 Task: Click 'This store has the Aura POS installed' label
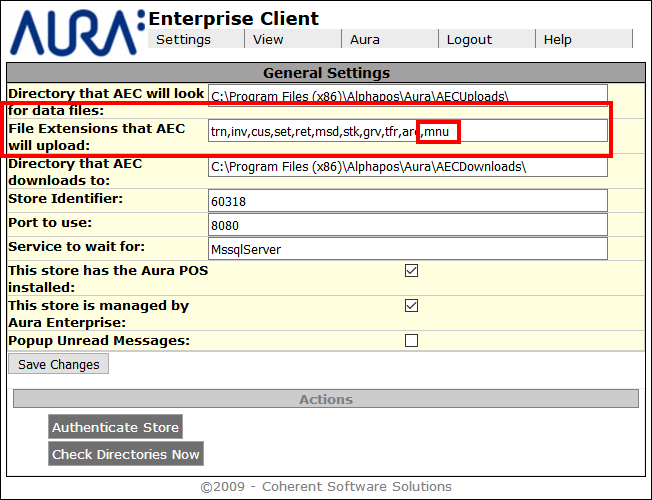tap(108, 279)
